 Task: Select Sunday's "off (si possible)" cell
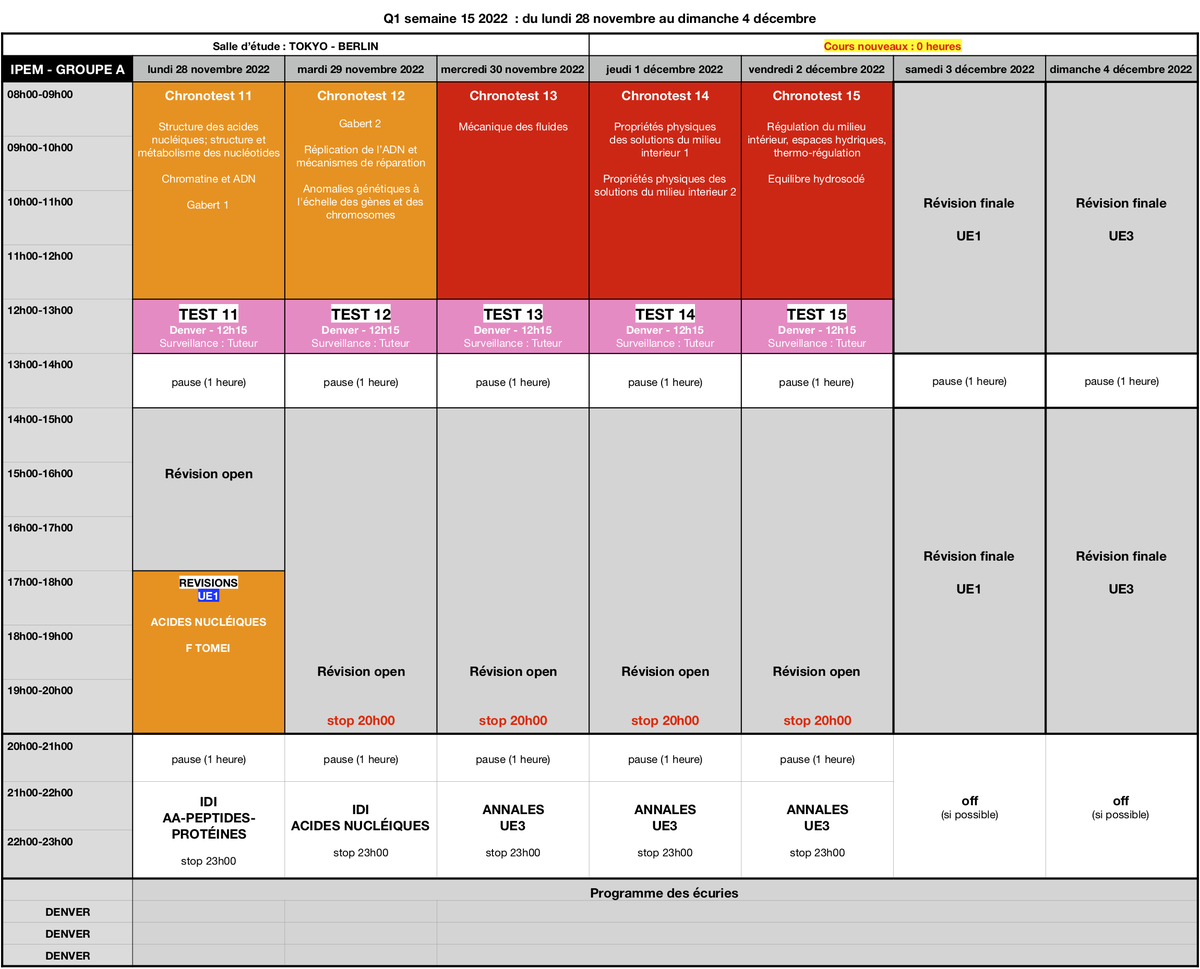(x=1121, y=807)
